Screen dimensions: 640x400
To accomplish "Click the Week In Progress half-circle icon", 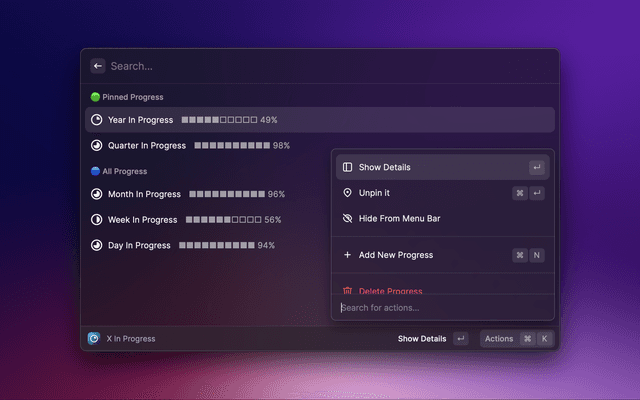I will [x=96, y=220].
